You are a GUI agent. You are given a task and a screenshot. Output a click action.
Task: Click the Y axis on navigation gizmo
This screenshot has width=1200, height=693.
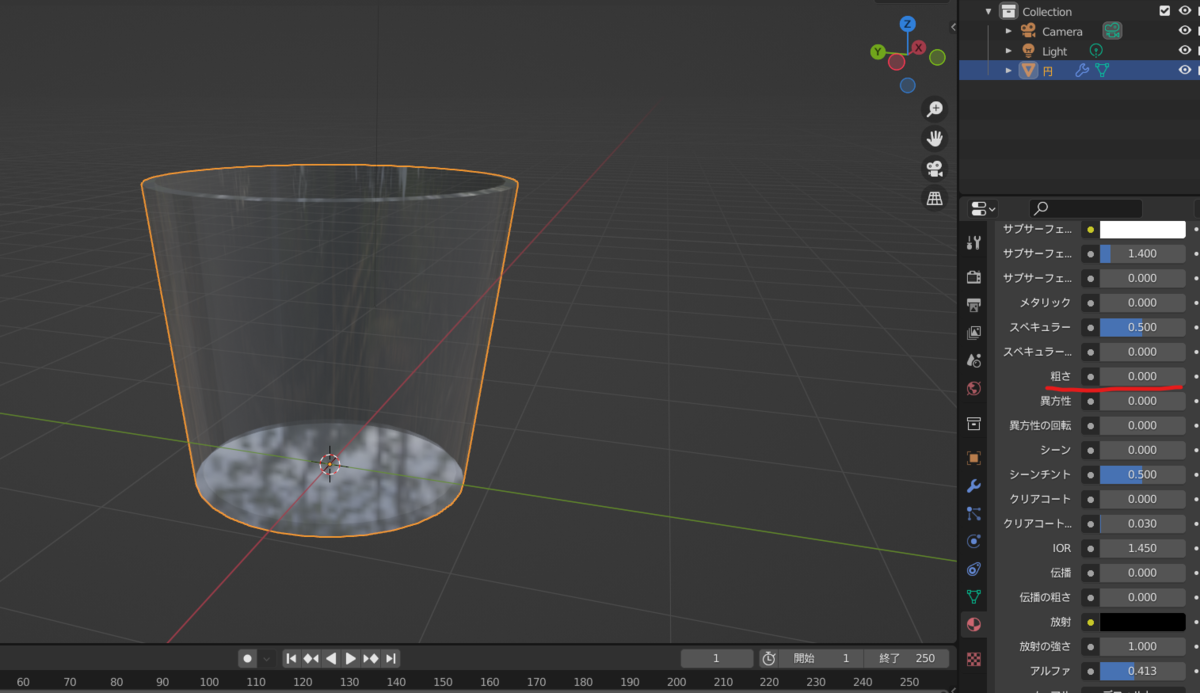pyautogui.click(x=877, y=52)
